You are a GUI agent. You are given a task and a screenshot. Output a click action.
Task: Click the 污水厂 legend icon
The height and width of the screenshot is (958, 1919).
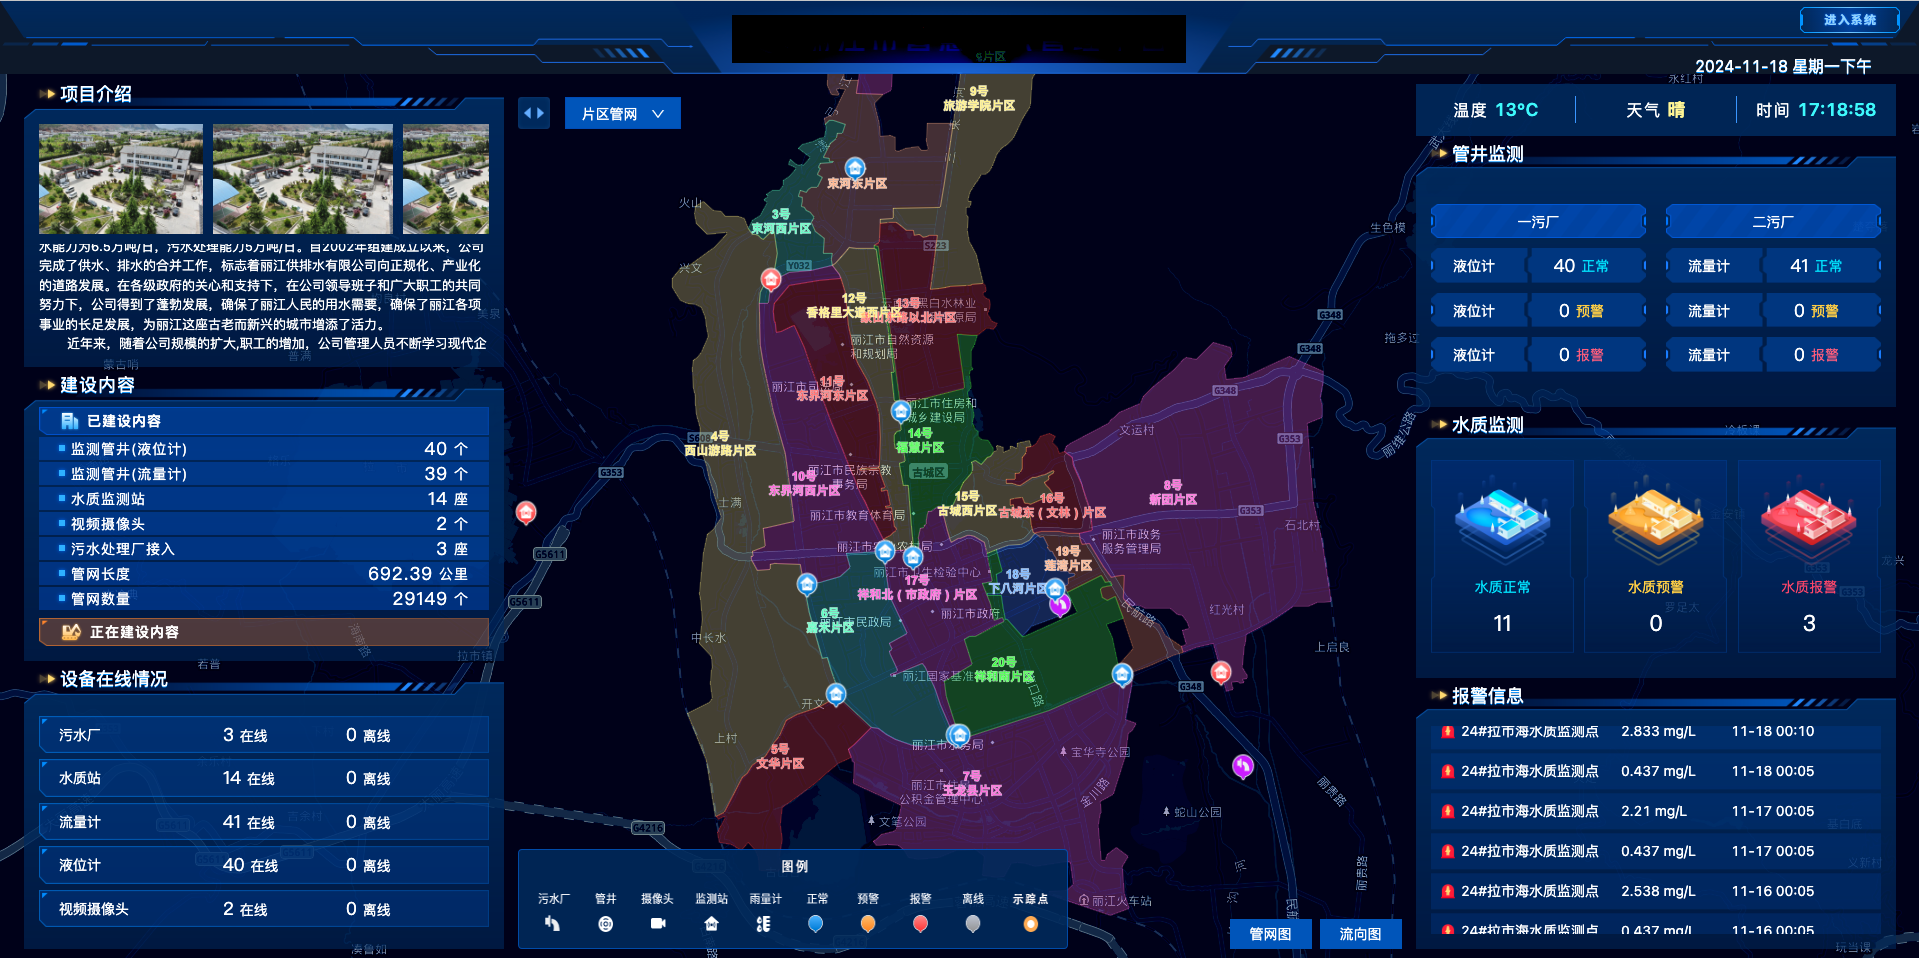tap(552, 924)
